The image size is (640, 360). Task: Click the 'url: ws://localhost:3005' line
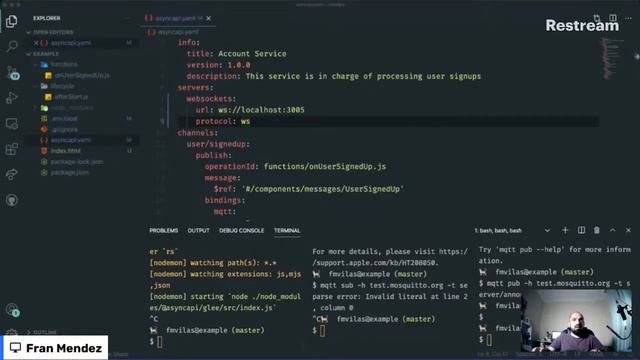pos(250,110)
